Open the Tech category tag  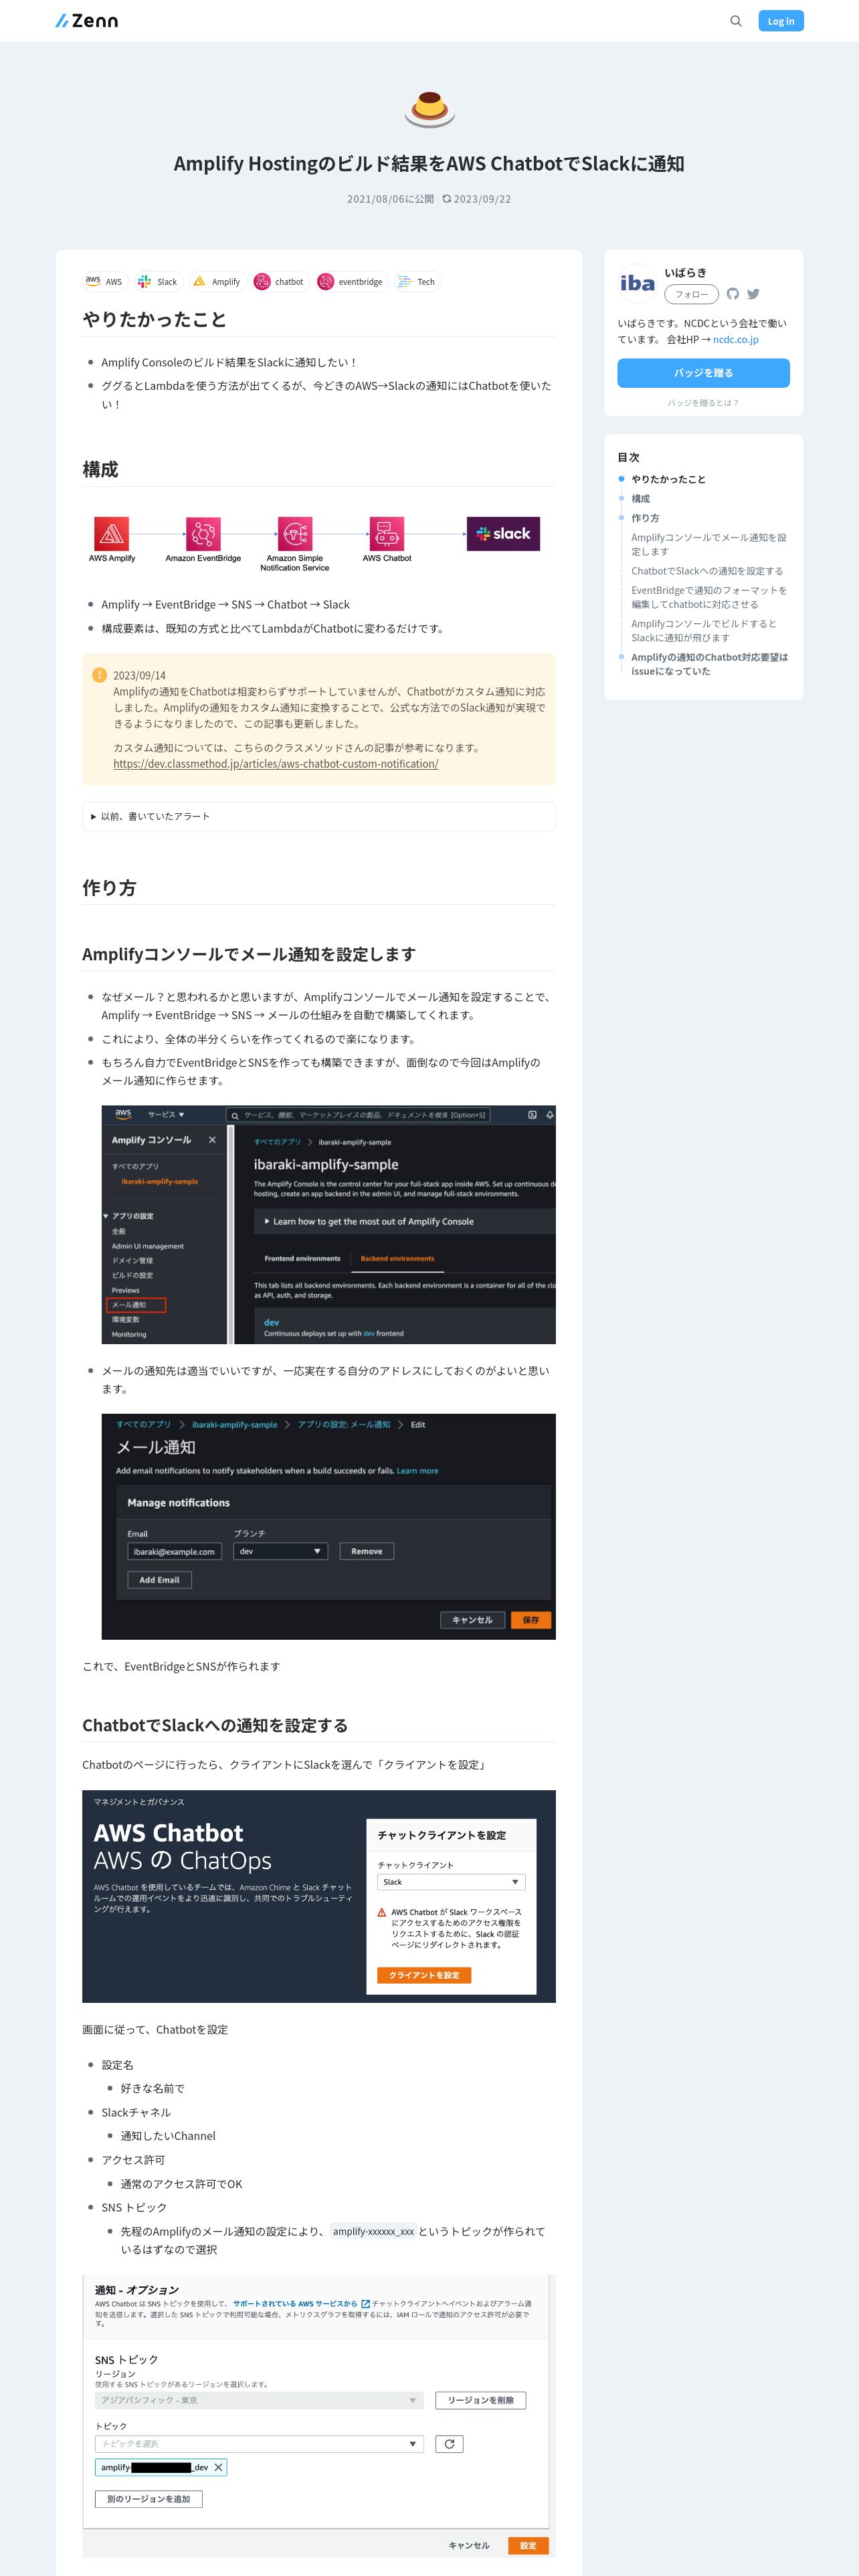[x=417, y=282]
